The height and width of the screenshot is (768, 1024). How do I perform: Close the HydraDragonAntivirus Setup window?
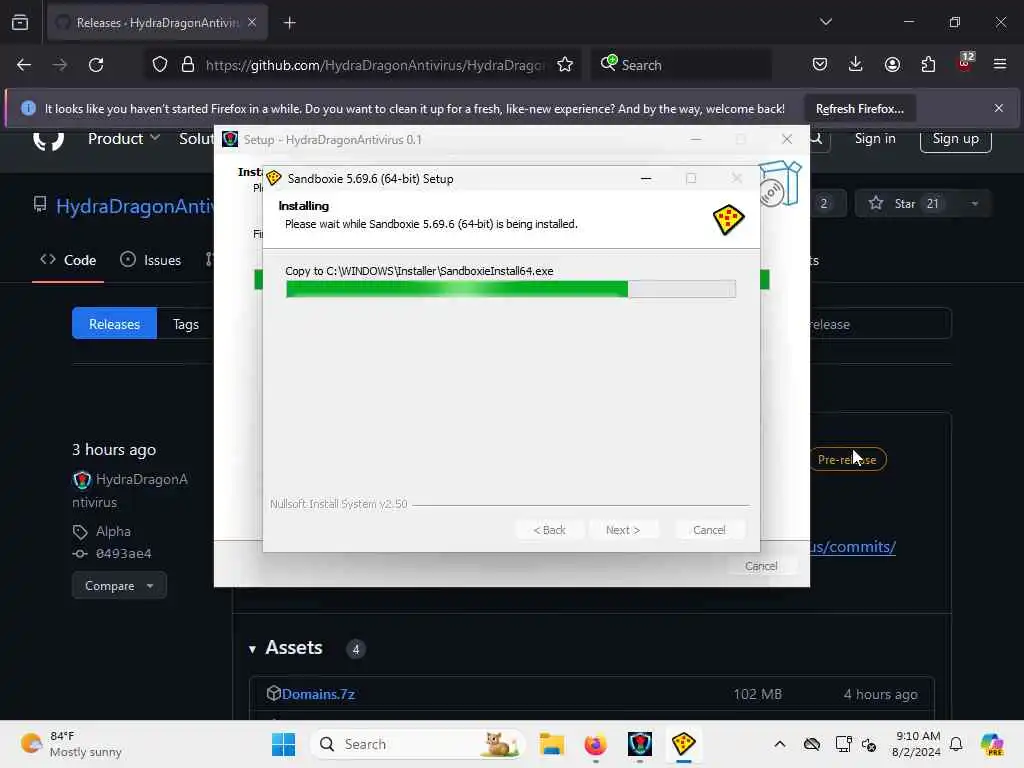click(x=787, y=139)
